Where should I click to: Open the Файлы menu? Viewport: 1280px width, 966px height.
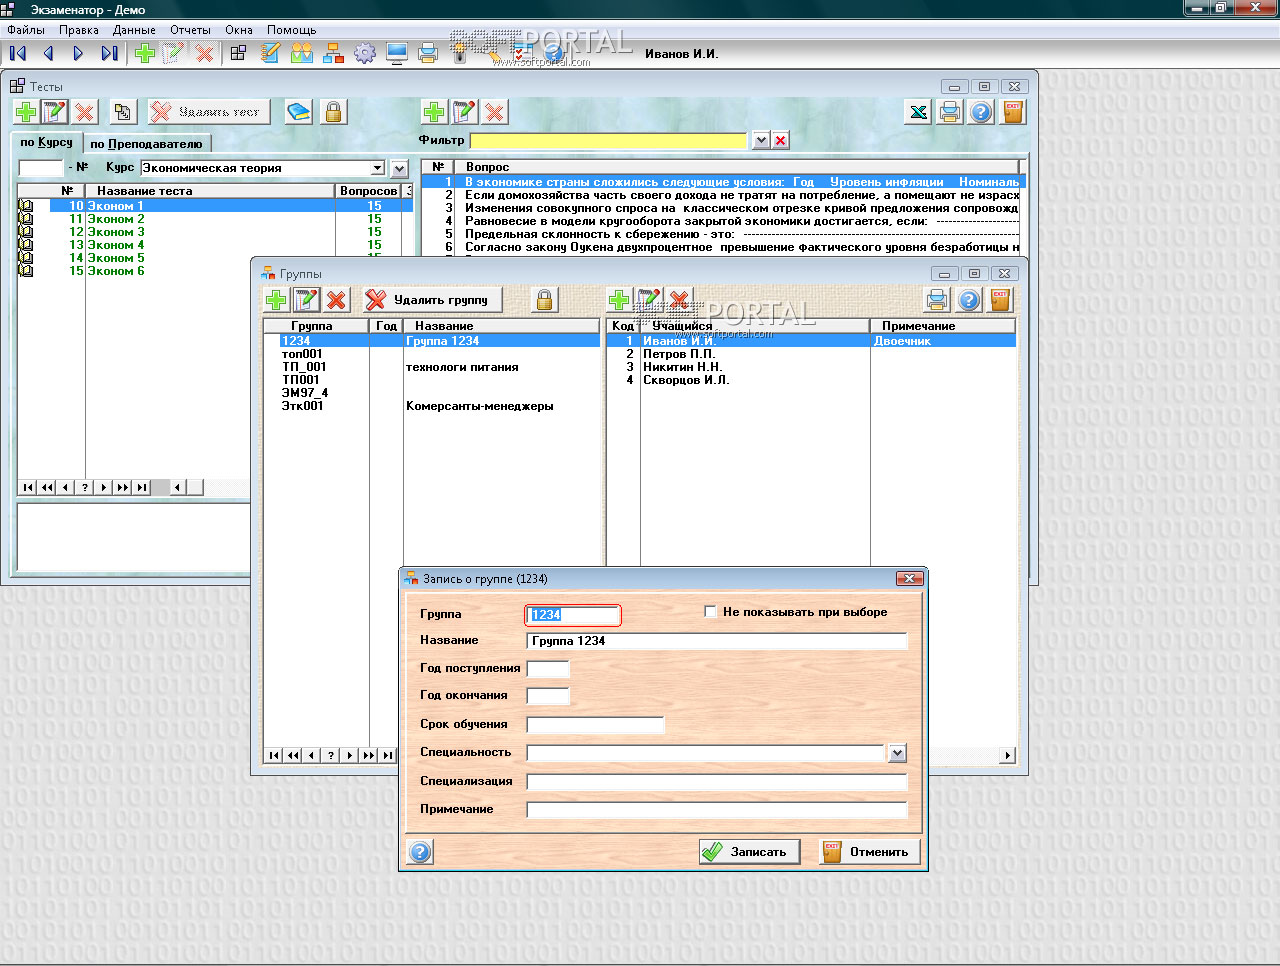[x=26, y=30]
